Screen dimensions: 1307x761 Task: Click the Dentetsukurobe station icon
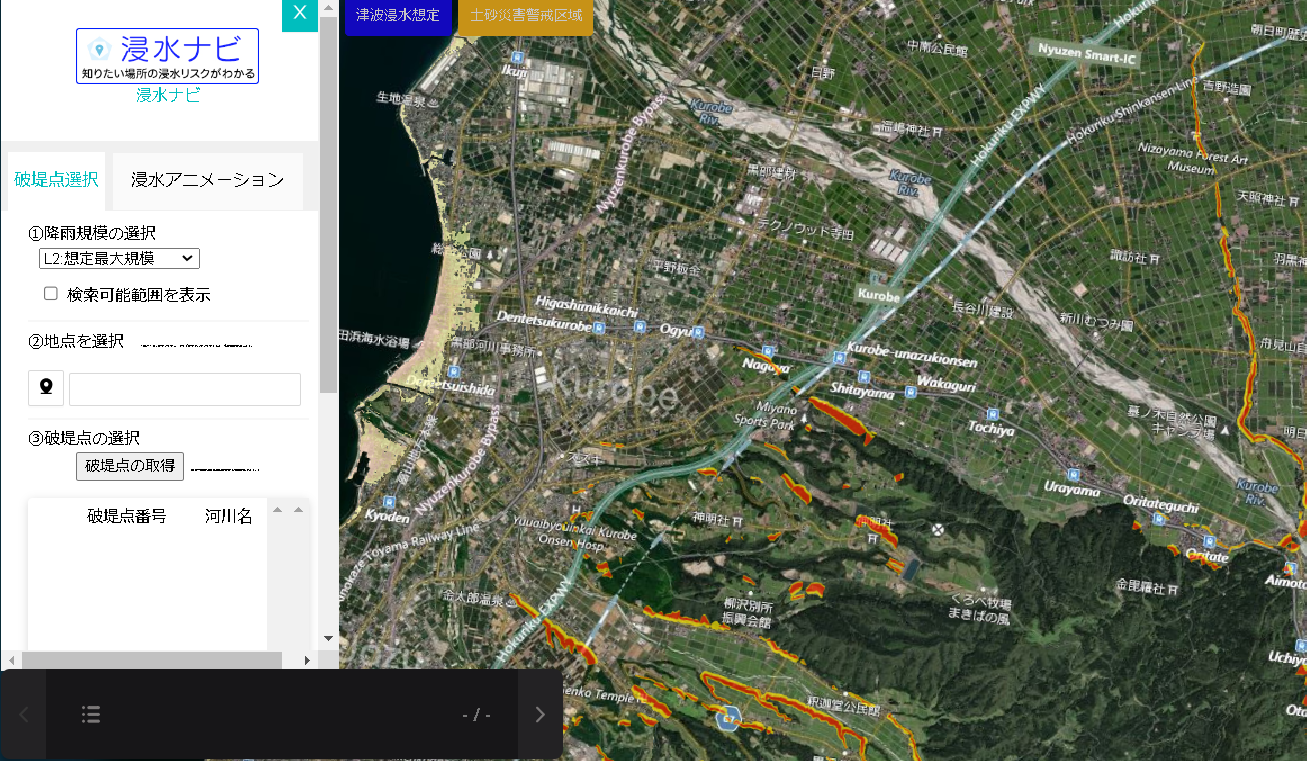point(599,327)
